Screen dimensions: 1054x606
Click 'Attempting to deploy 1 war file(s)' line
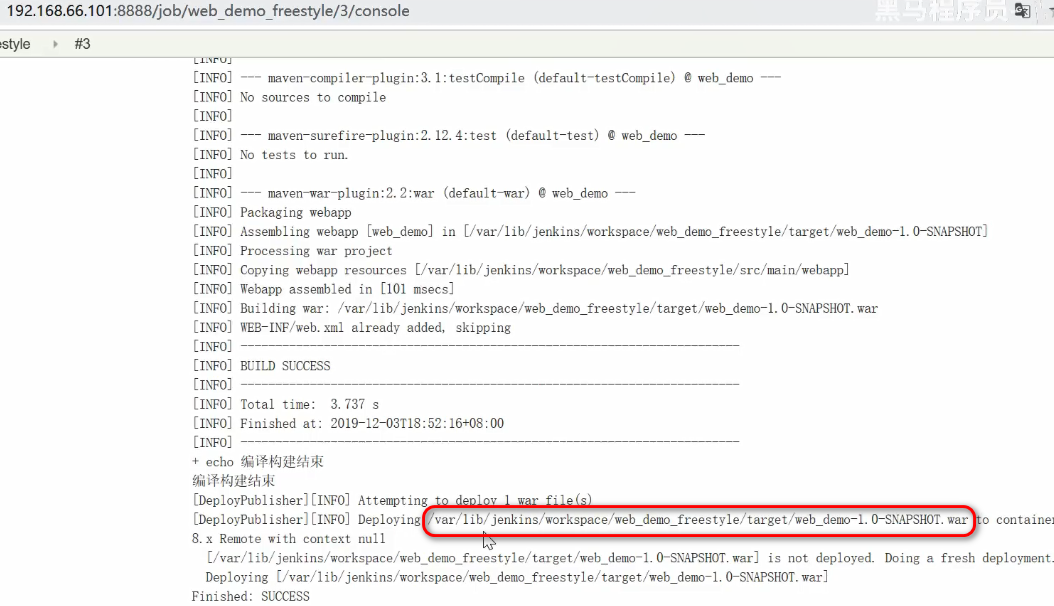coord(393,501)
